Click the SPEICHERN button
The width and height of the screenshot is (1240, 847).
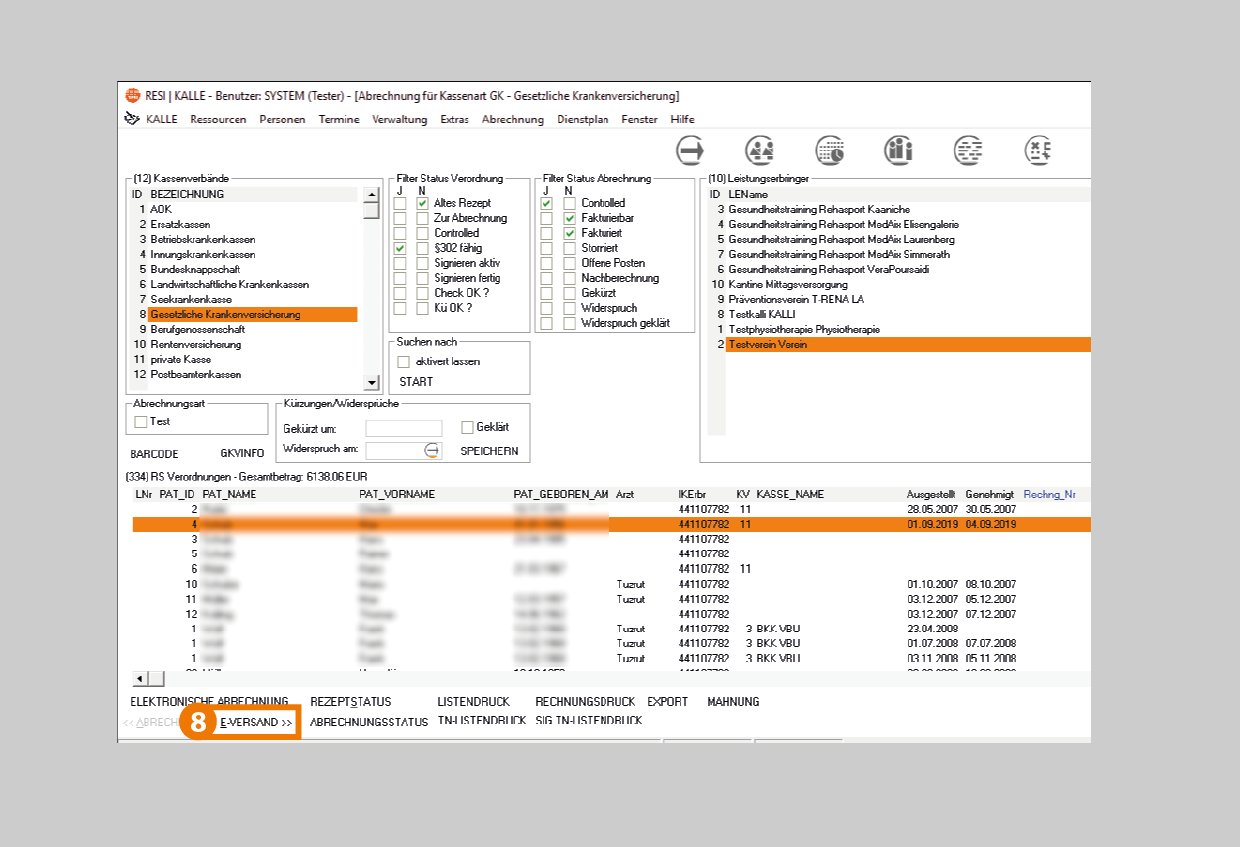pos(489,451)
